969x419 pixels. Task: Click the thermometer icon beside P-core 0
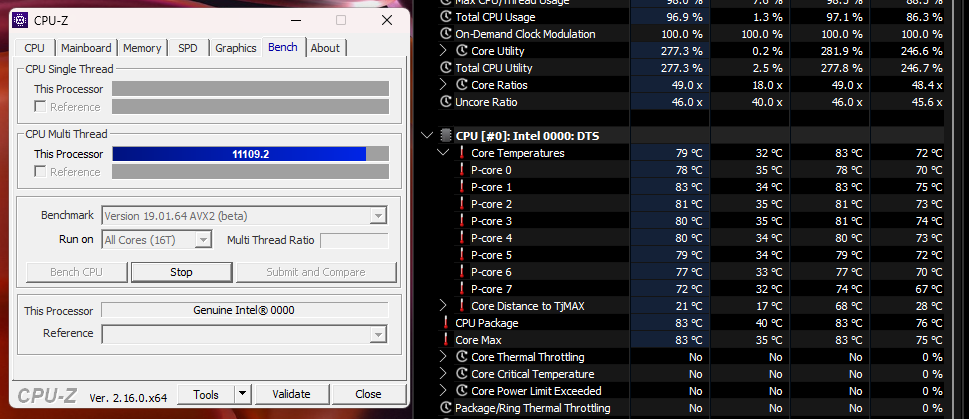coord(462,169)
